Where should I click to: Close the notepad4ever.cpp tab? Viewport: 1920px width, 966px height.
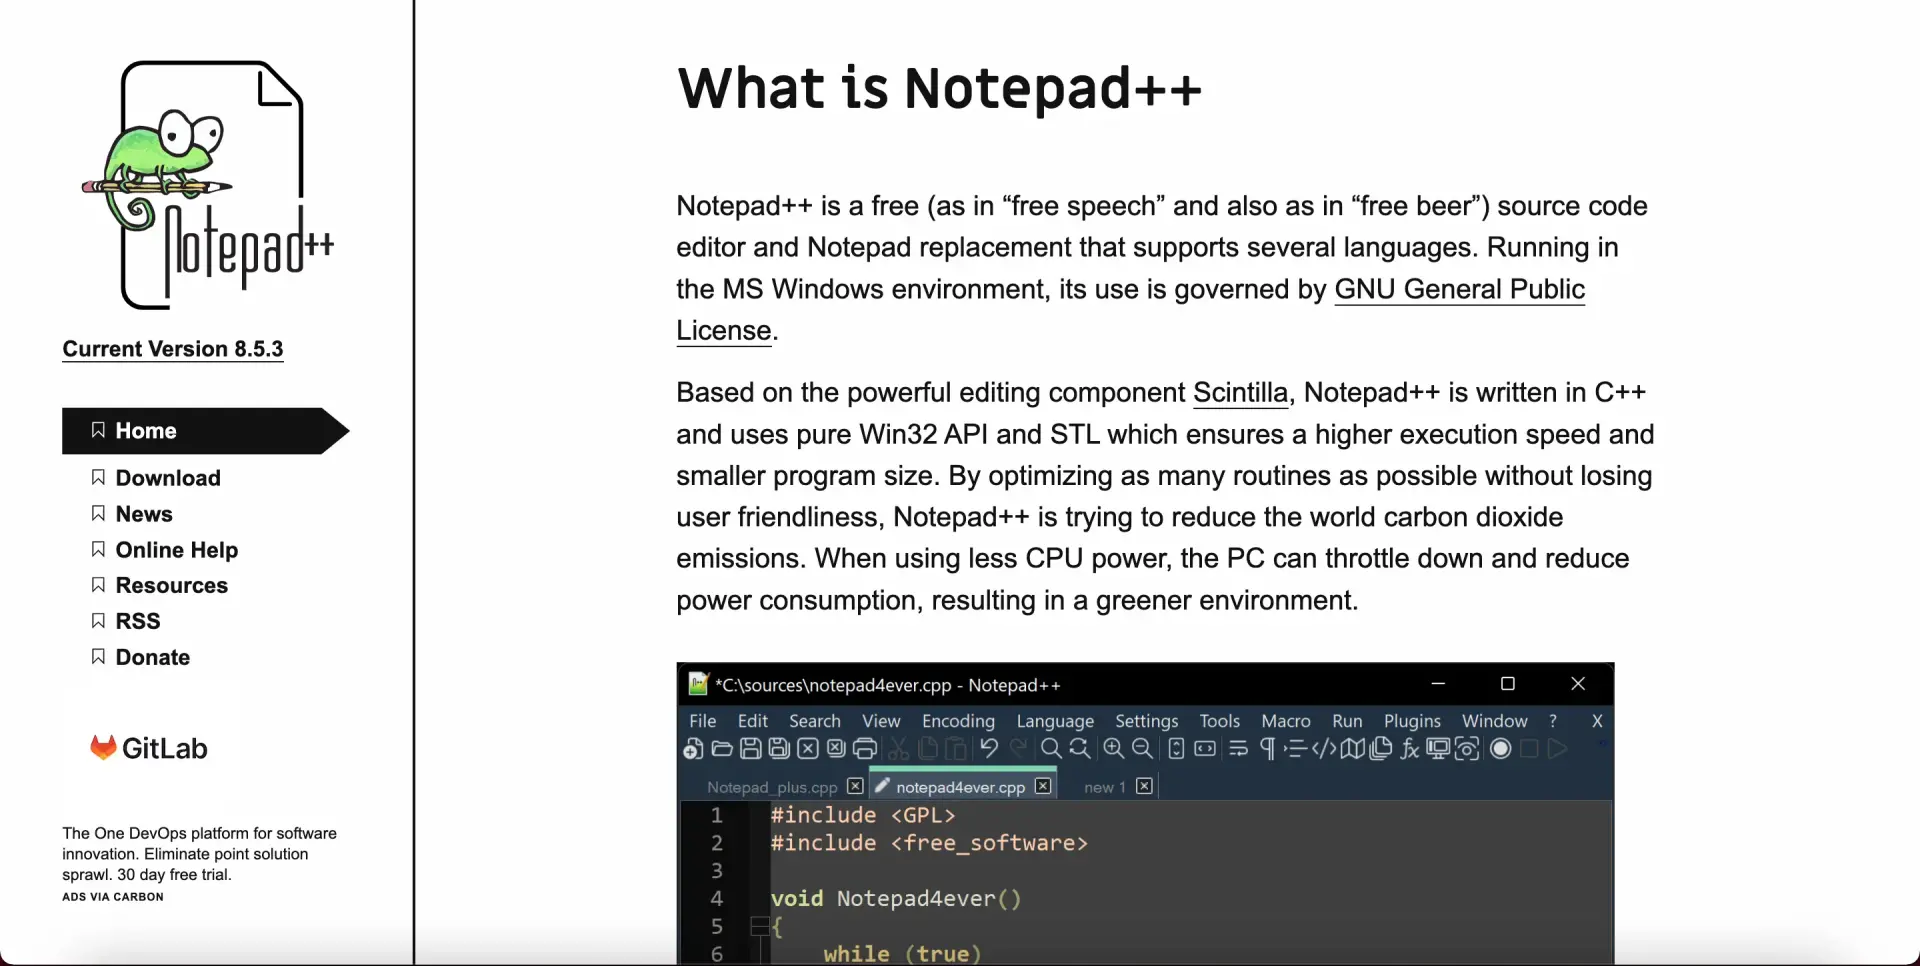(1043, 786)
